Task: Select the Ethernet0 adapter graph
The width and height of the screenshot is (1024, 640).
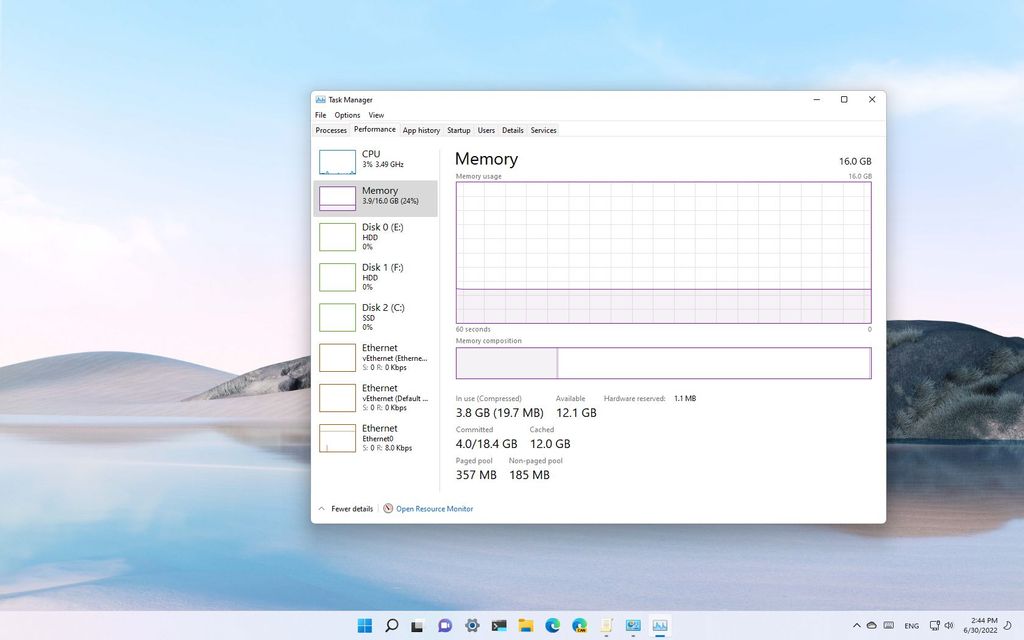Action: [375, 438]
